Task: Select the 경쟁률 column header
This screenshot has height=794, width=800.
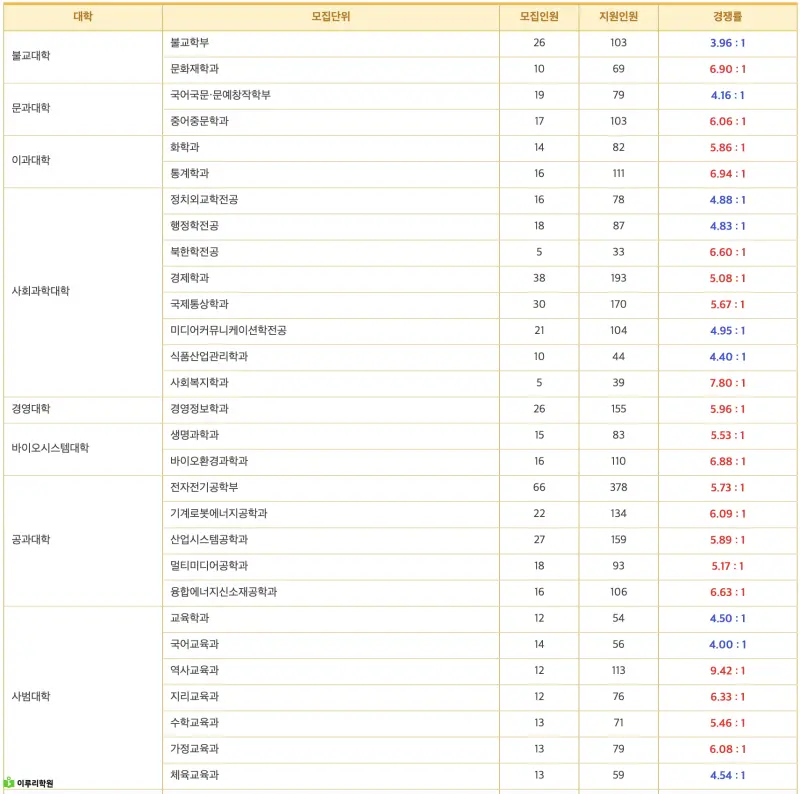Action: tap(727, 16)
